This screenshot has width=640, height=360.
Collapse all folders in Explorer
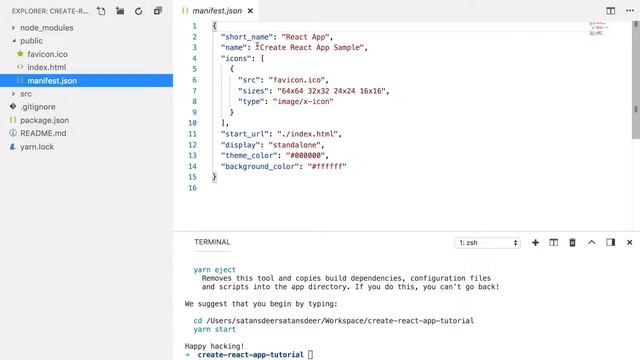pos(158,11)
